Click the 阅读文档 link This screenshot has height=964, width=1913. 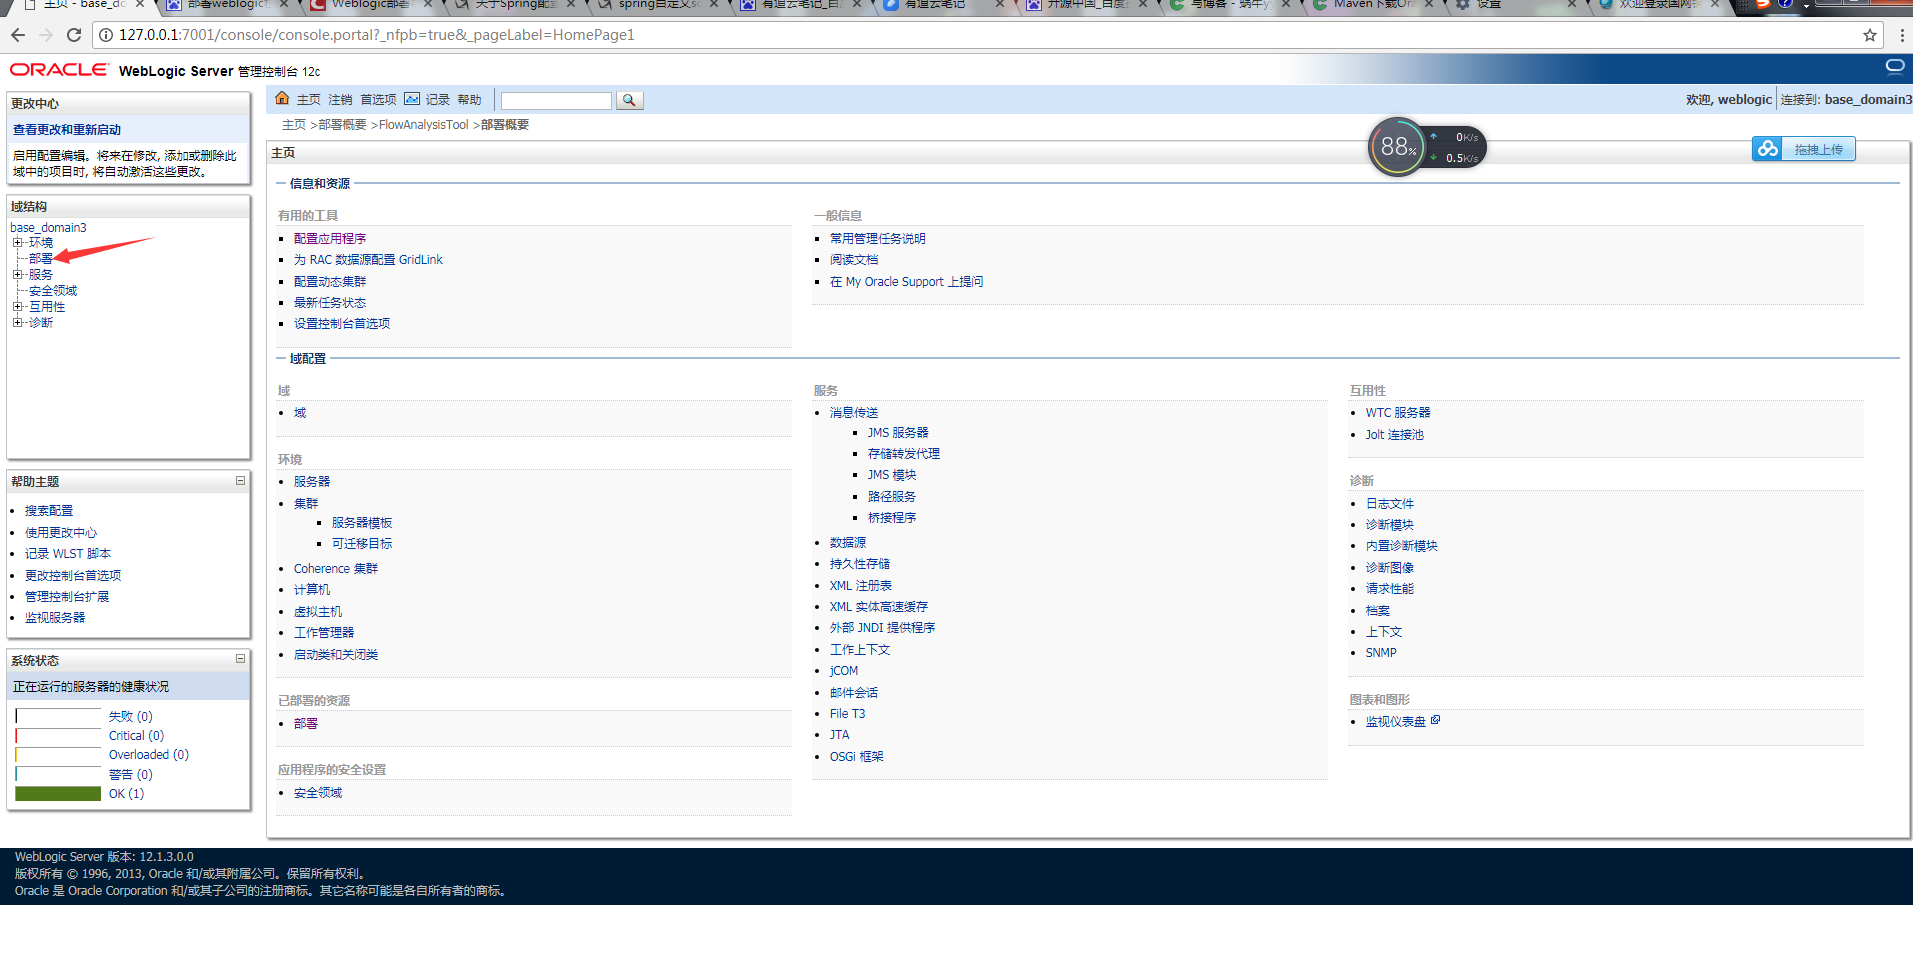click(x=854, y=260)
